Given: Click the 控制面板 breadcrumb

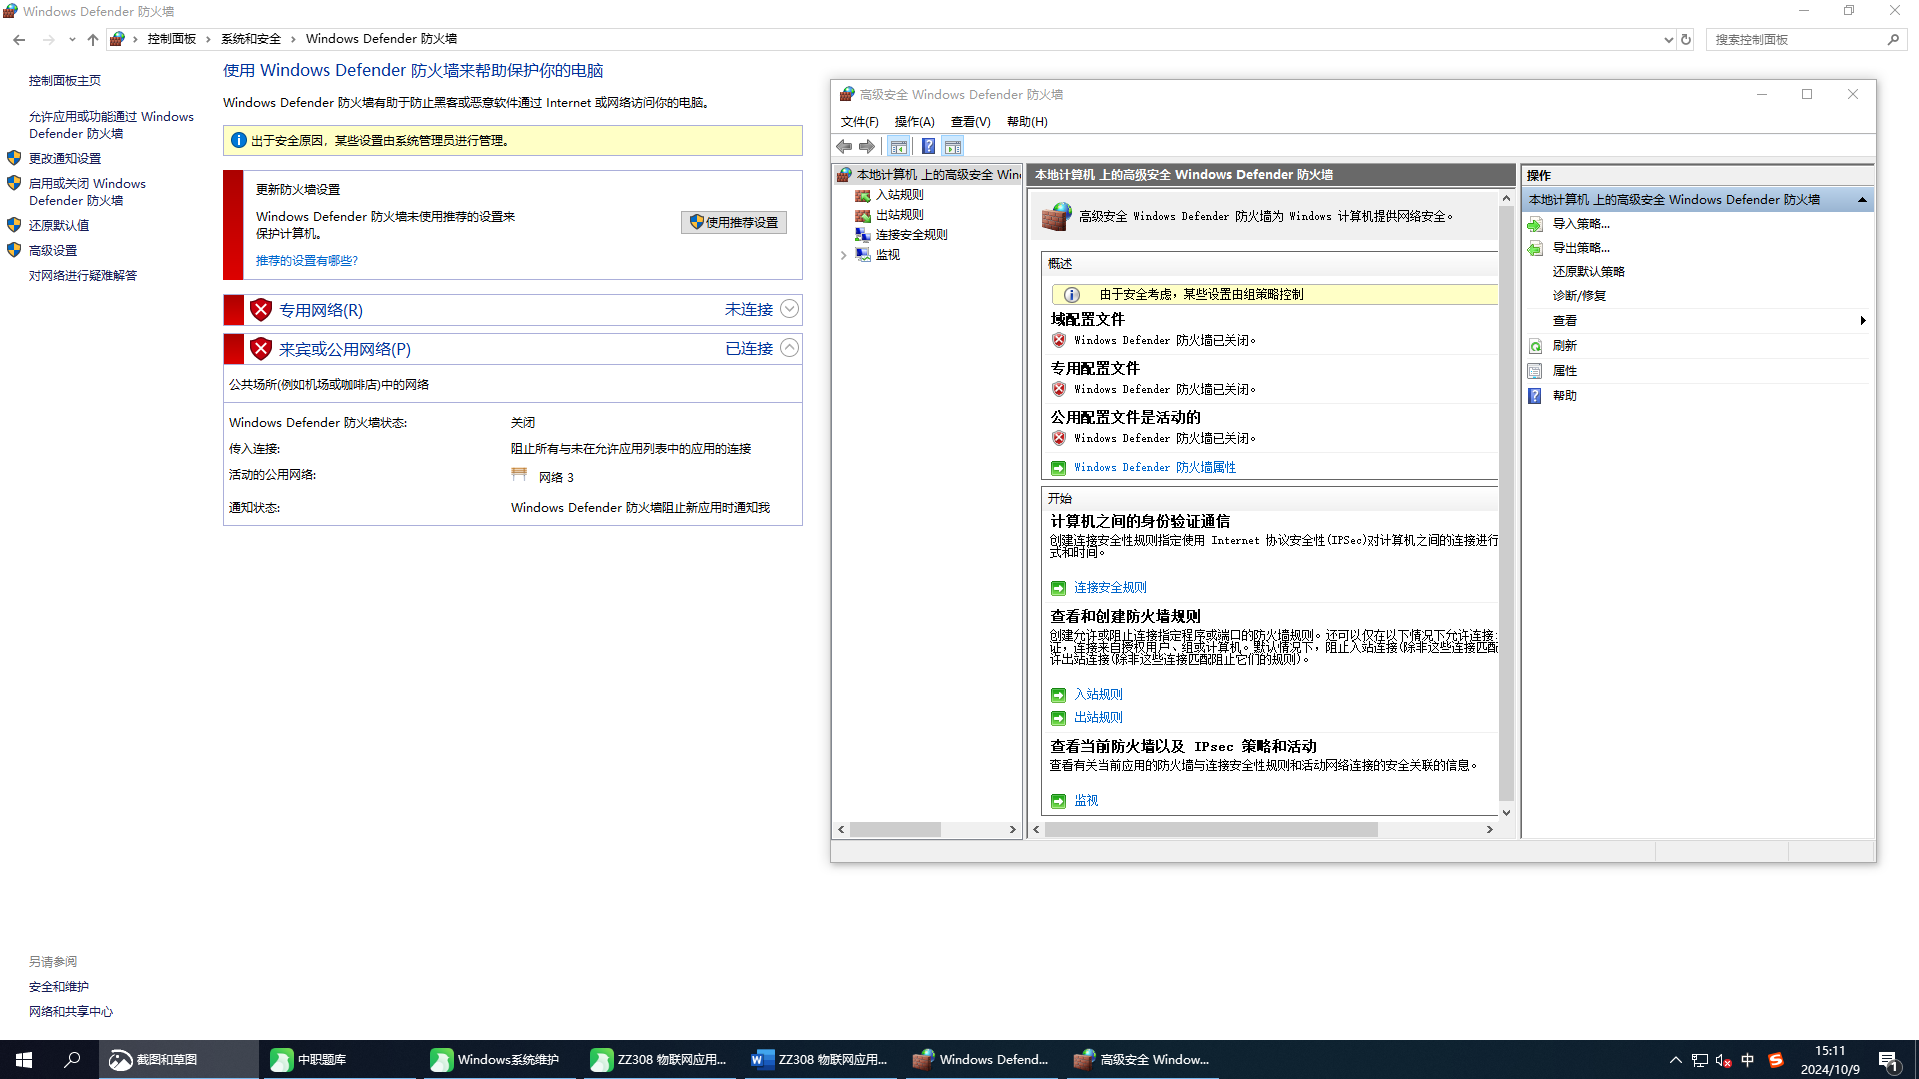Looking at the screenshot, I should click(x=171, y=39).
